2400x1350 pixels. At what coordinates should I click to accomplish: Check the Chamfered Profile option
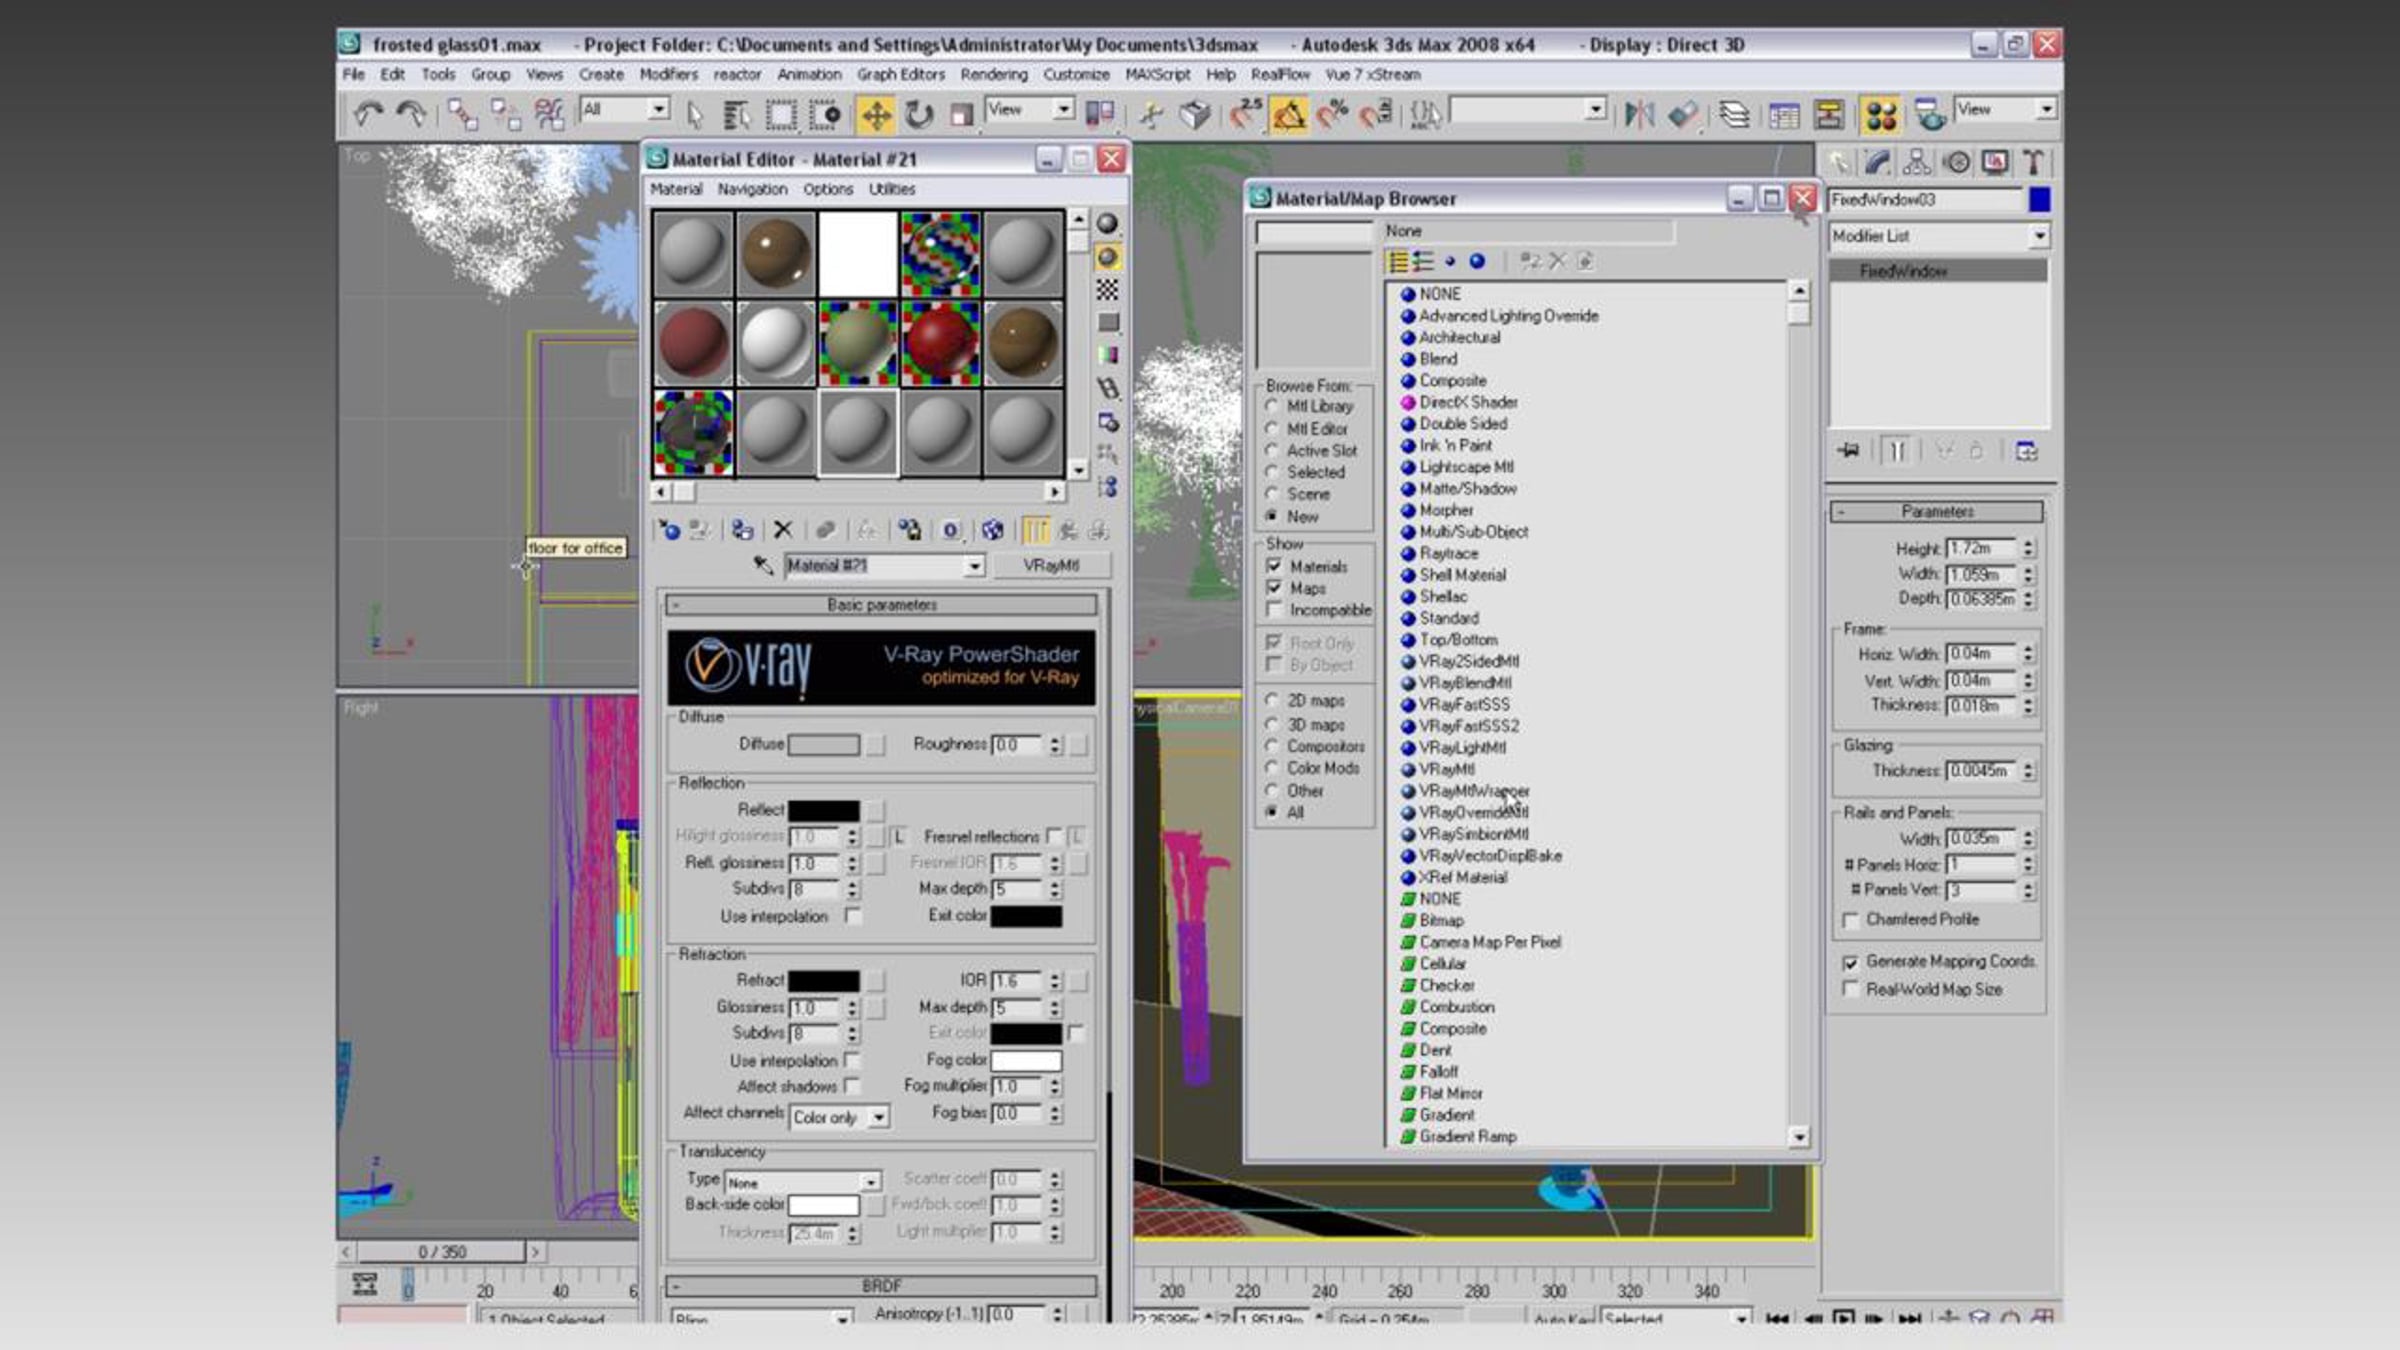tap(1851, 920)
